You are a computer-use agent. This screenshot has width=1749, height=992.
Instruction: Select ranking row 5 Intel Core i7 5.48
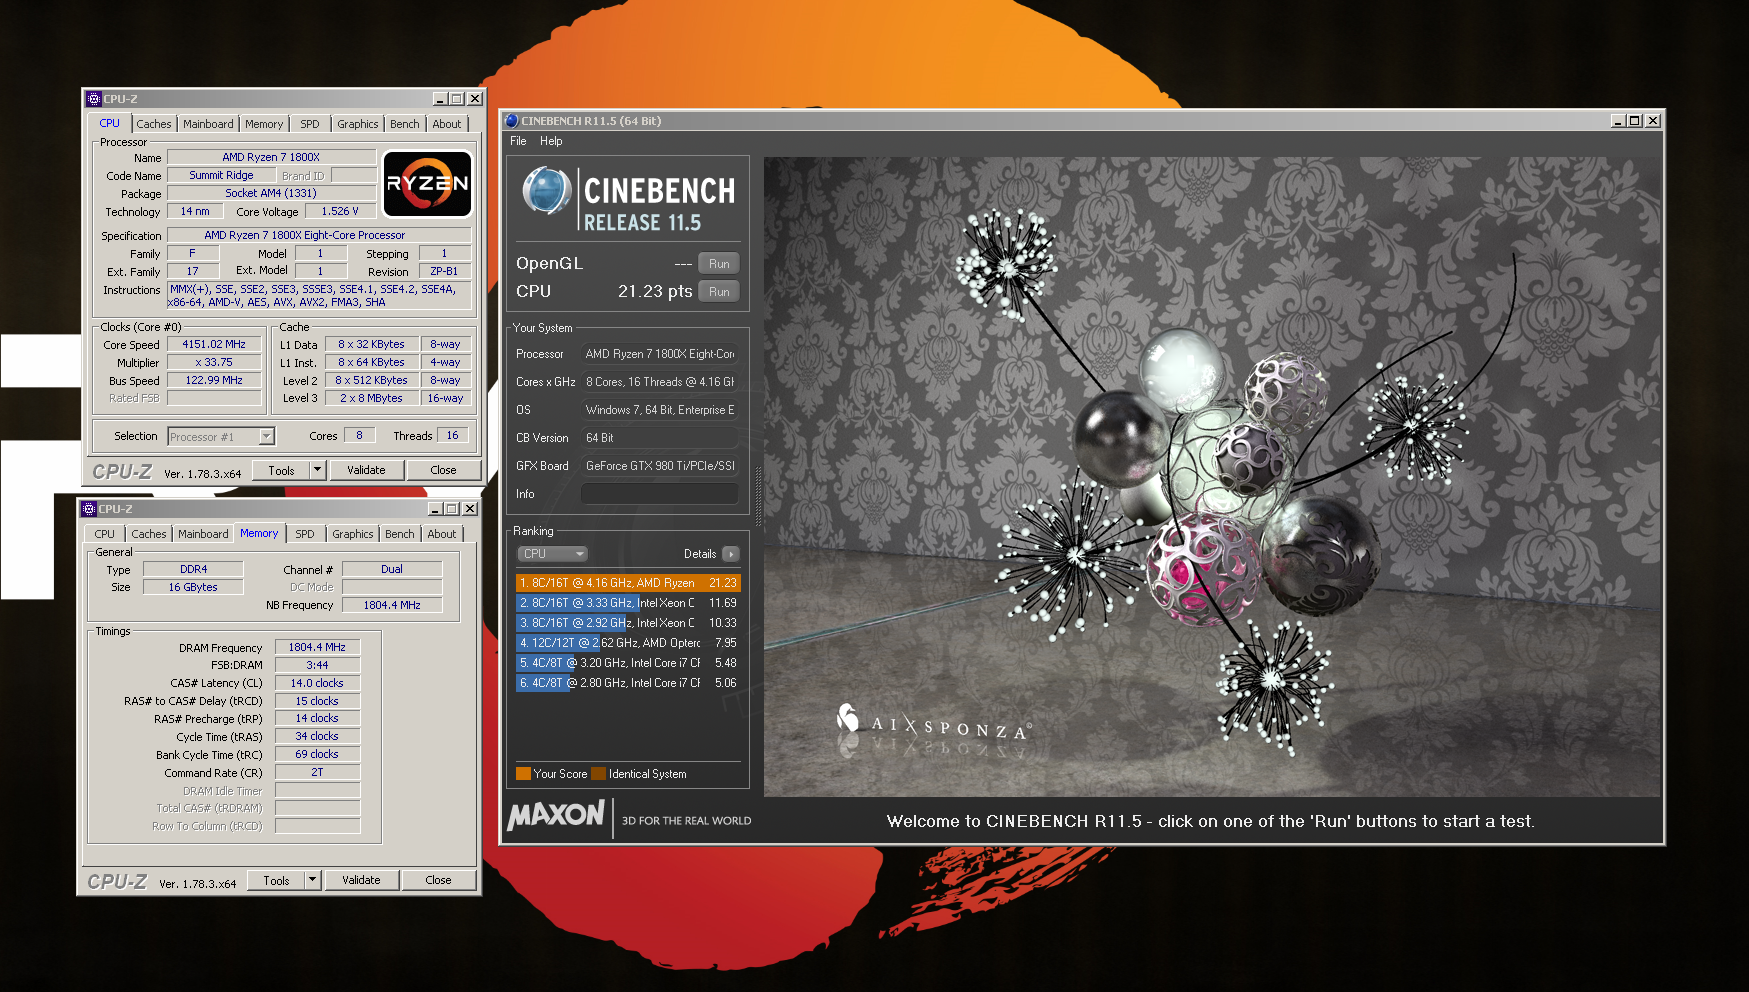click(628, 663)
